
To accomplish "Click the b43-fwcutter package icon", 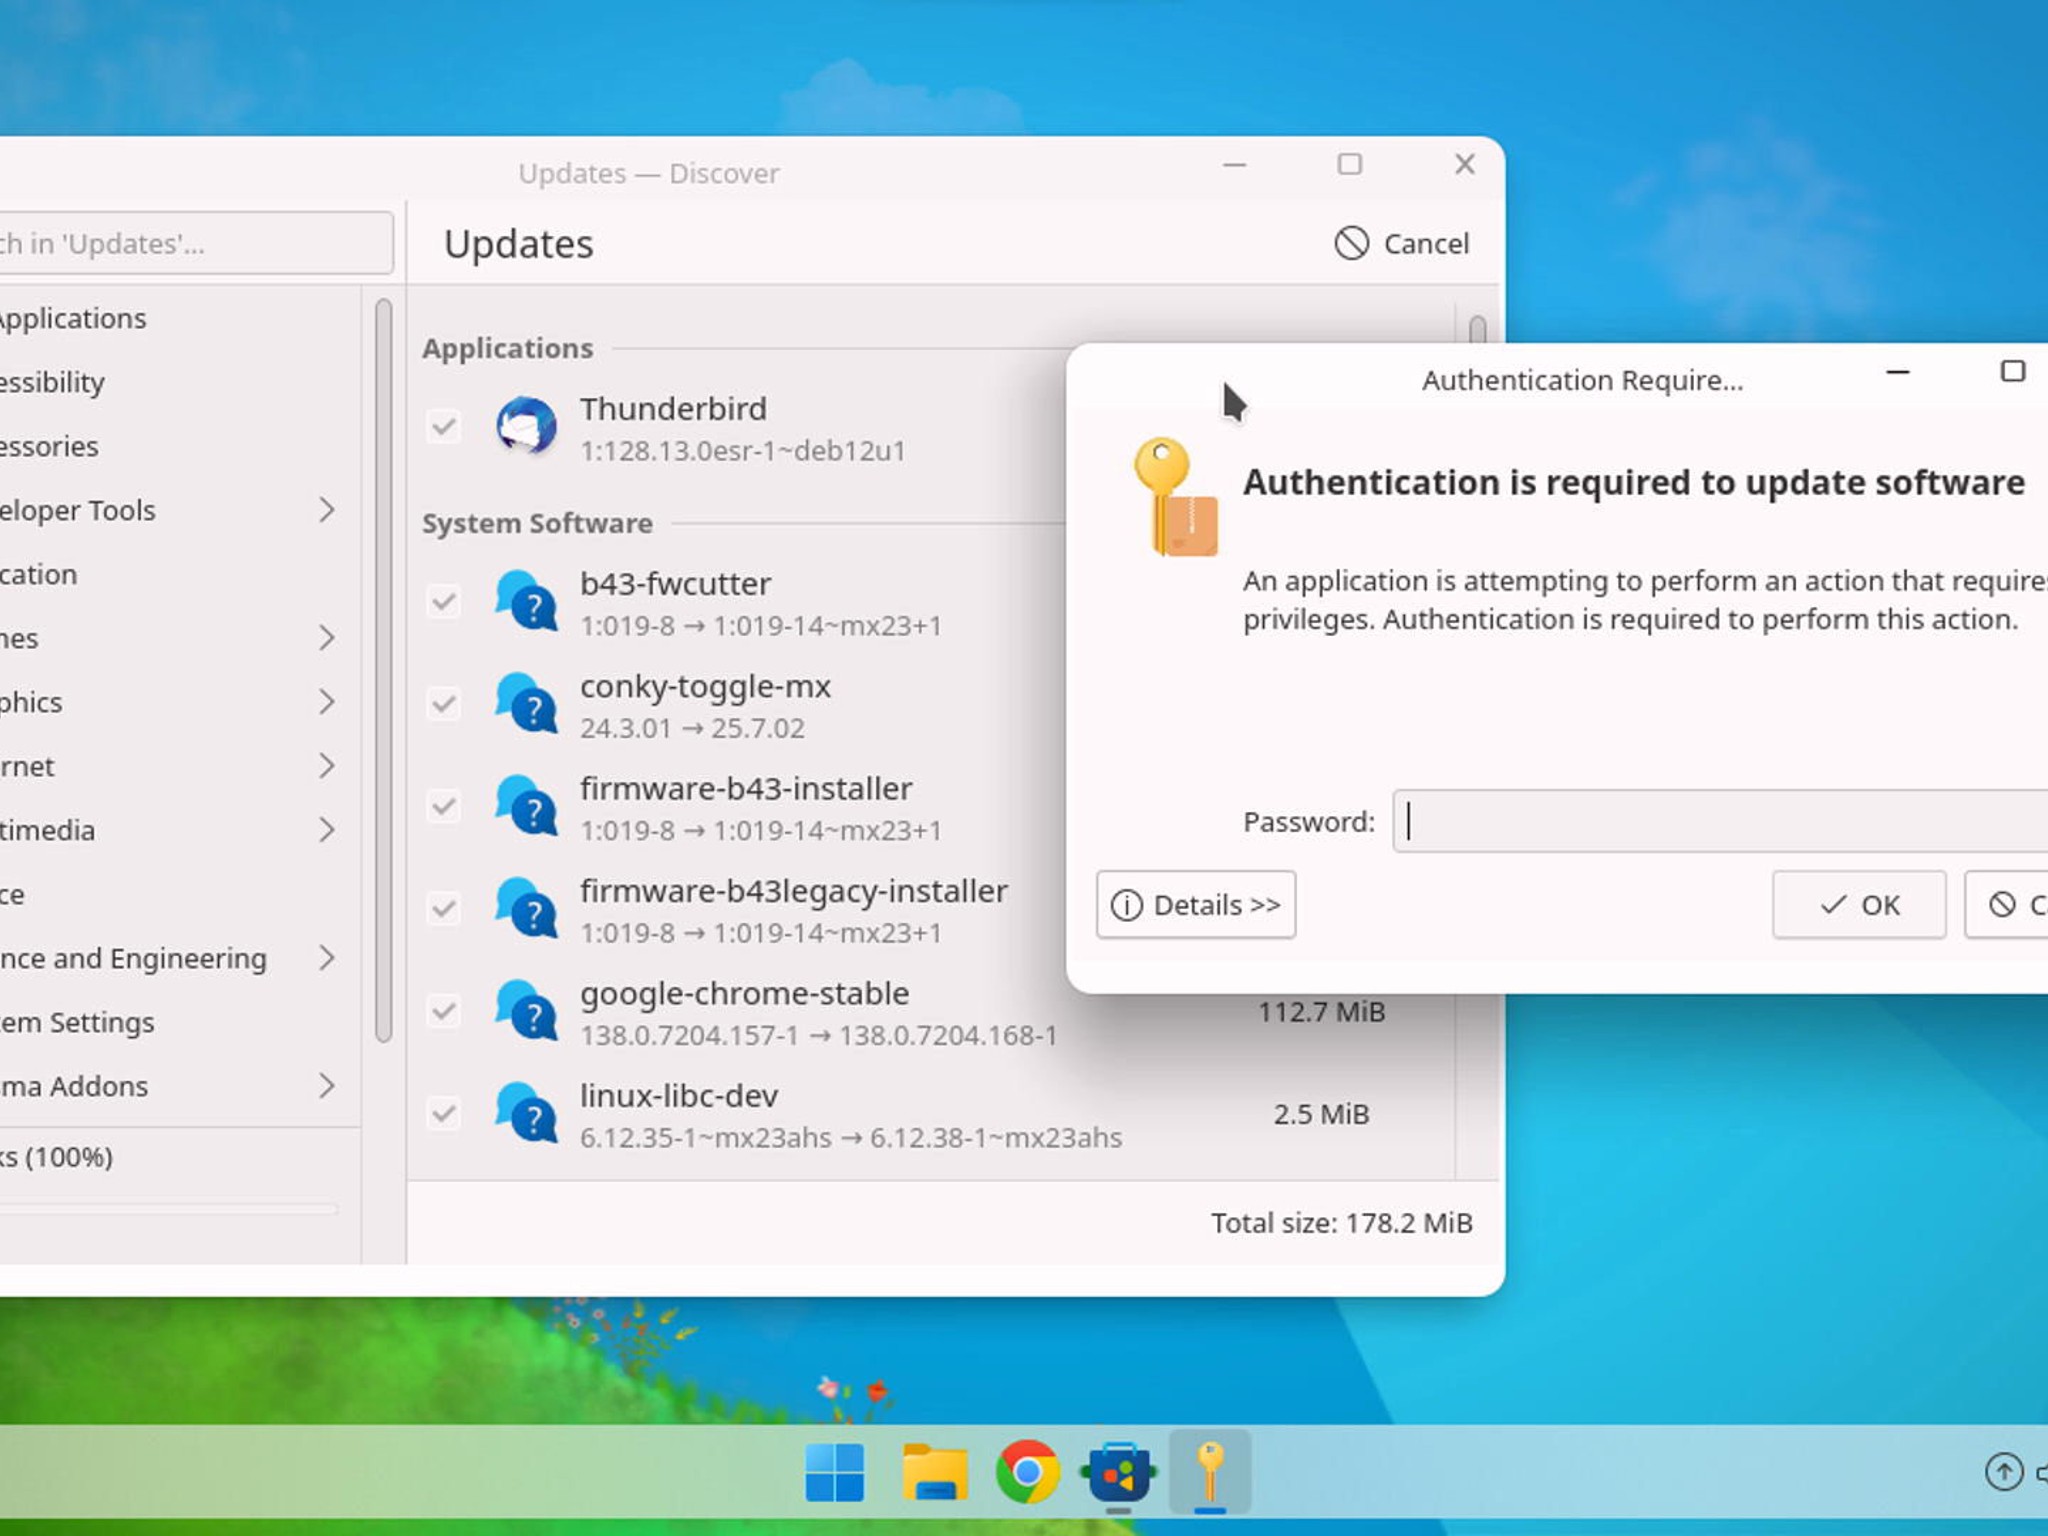I will coord(529,603).
